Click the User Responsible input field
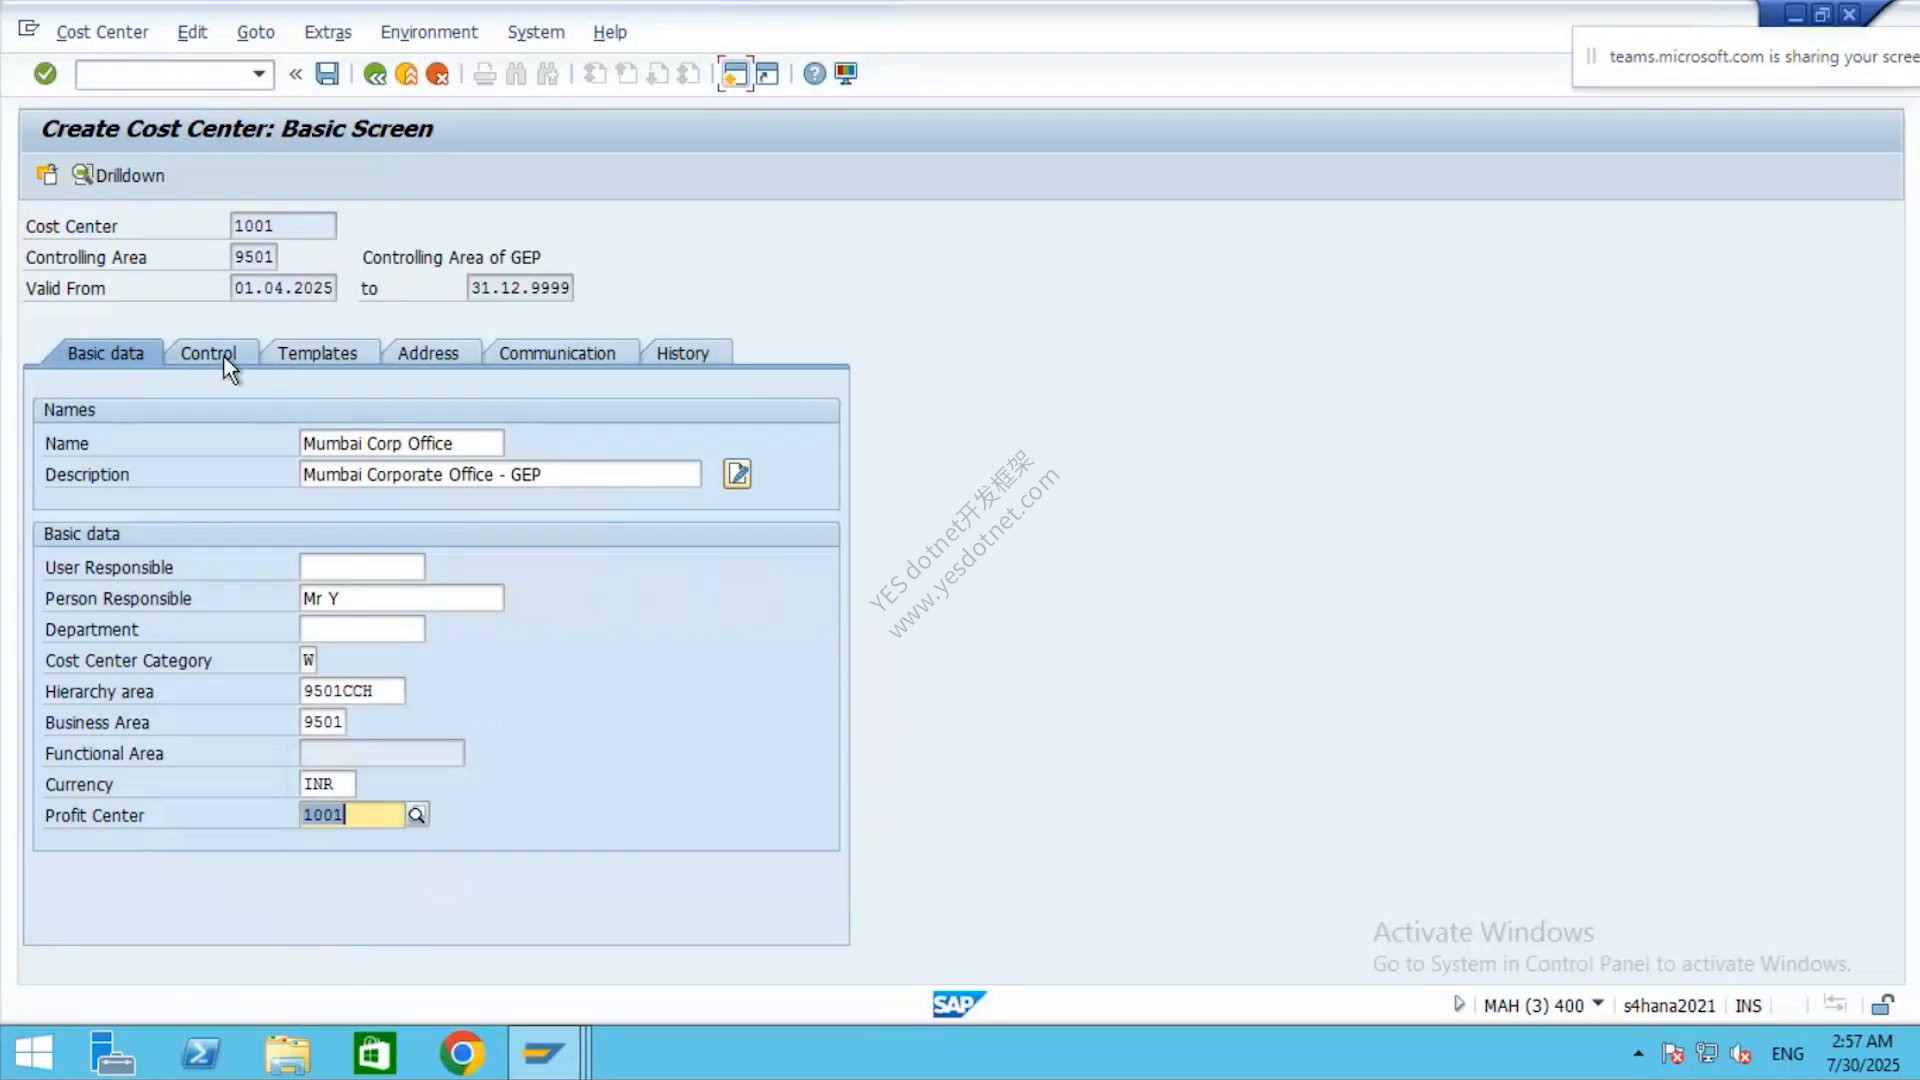Screen dimensions: 1920x1080 (x=362, y=567)
